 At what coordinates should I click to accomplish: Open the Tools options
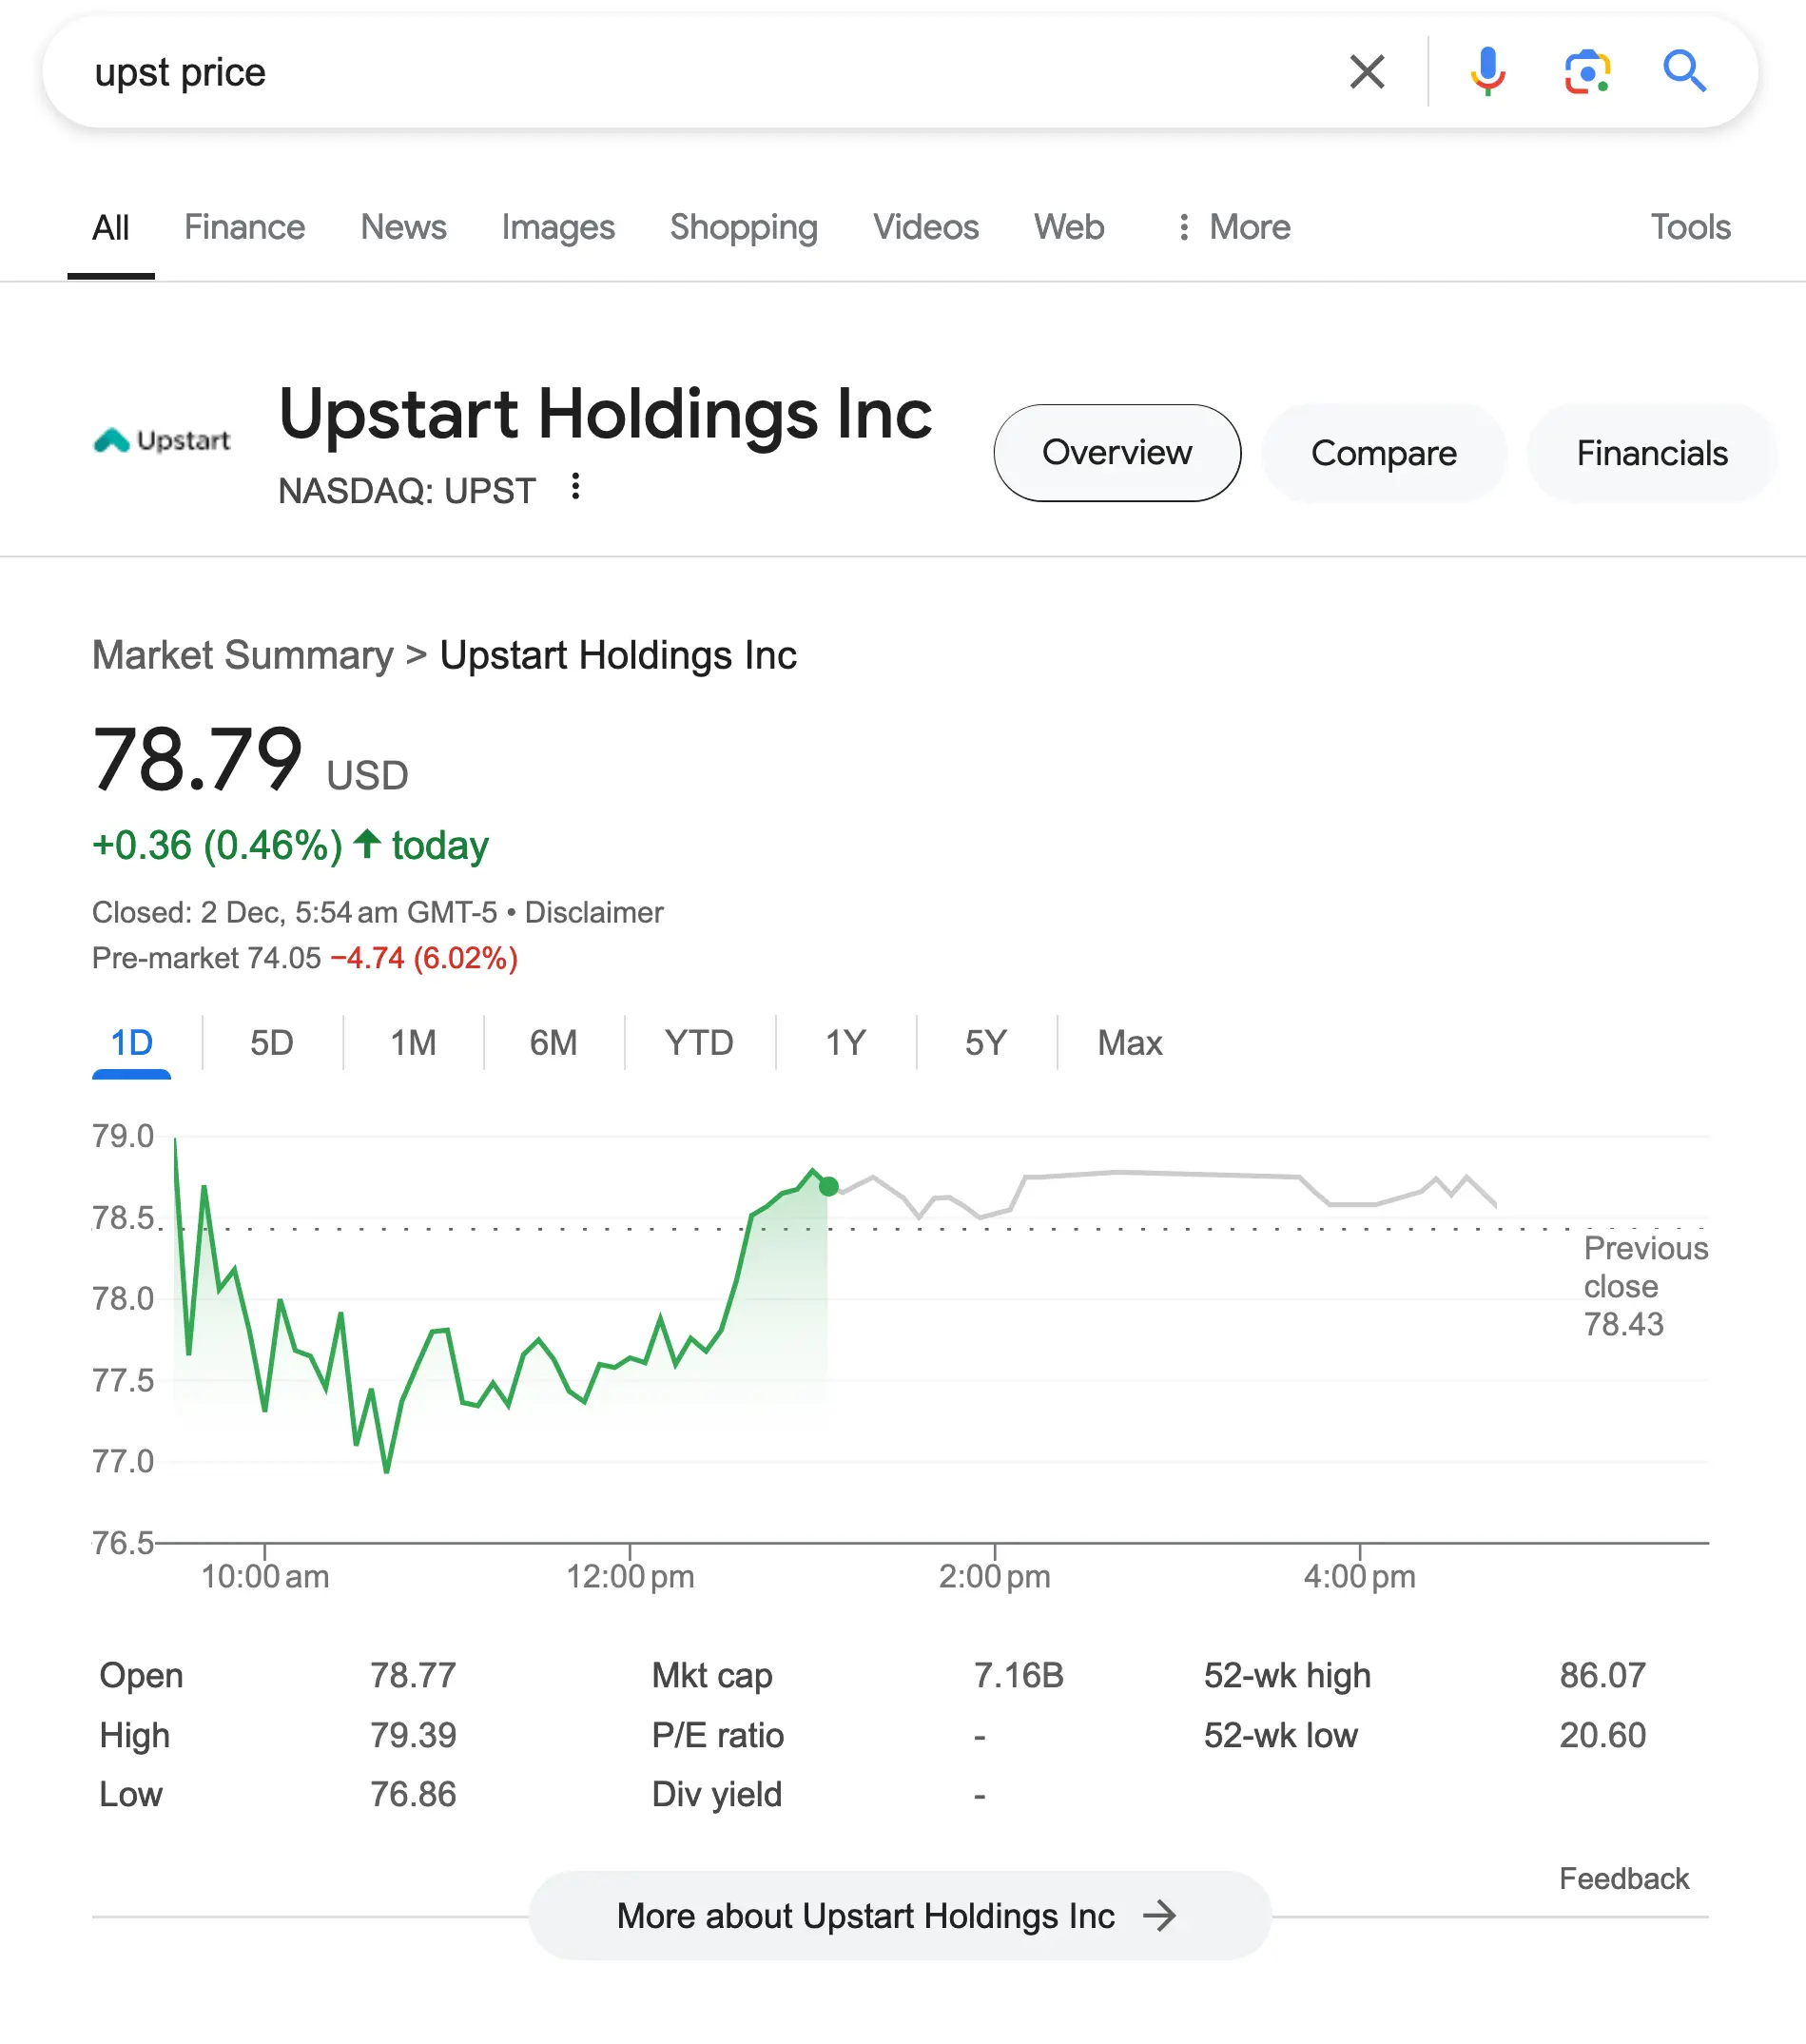click(1690, 227)
